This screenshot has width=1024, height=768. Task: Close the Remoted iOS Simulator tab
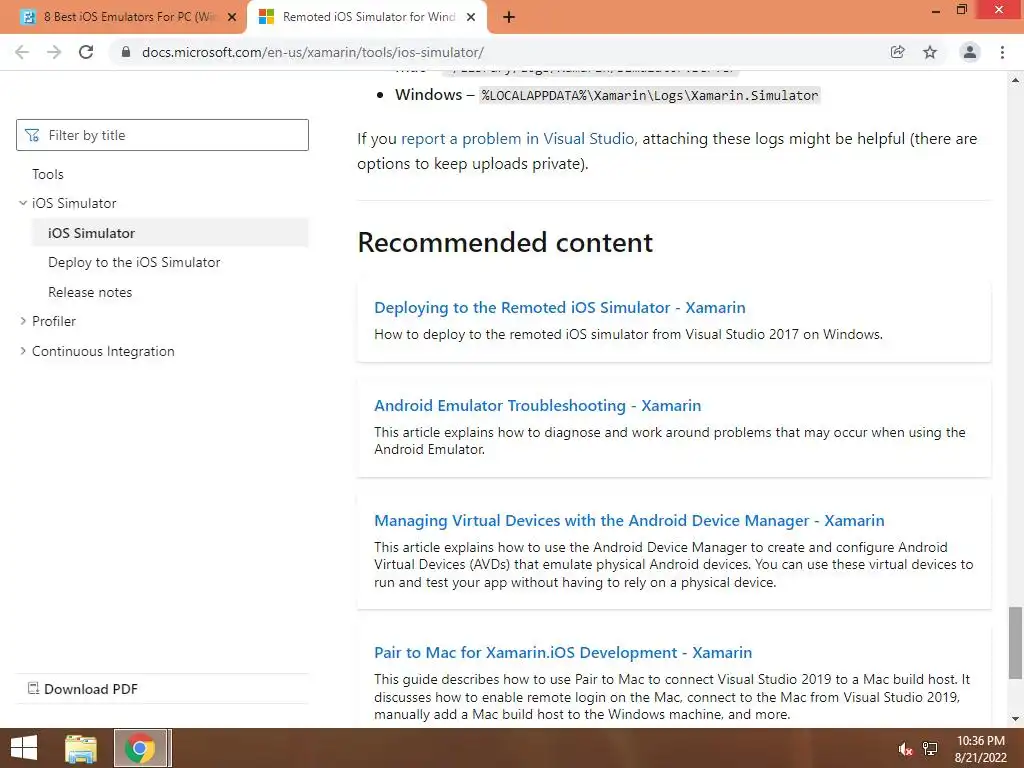tap(471, 17)
